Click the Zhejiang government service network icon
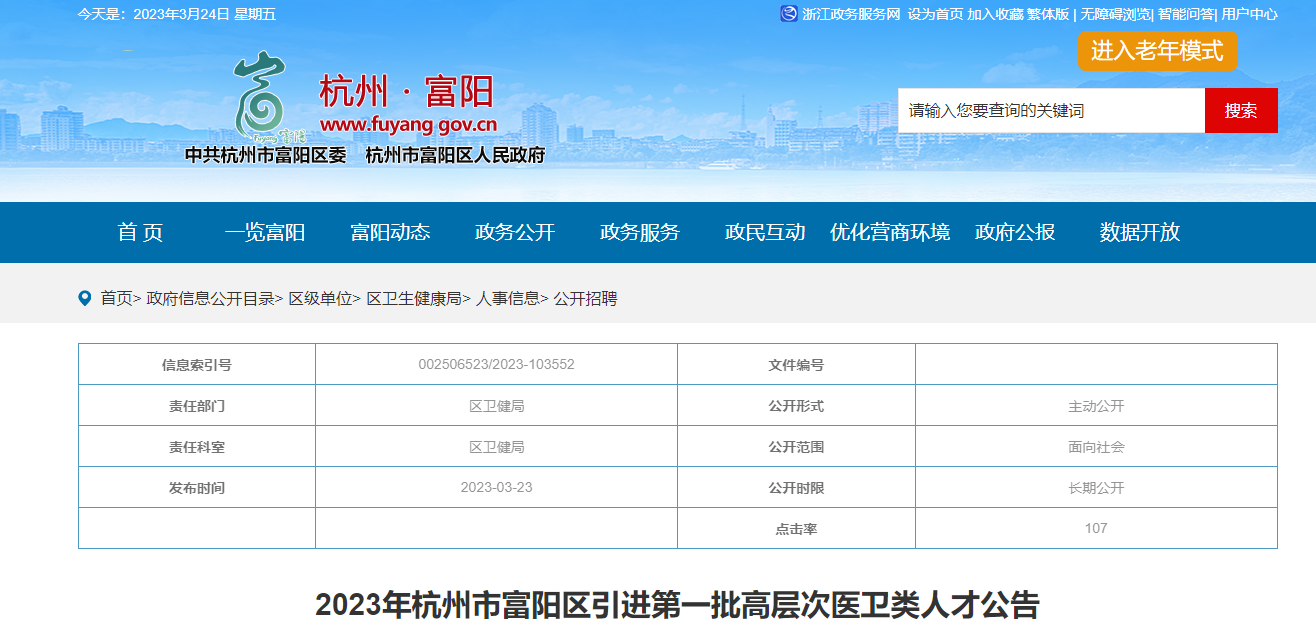Screen dimensions: 1316x643 tap(789, 14)
